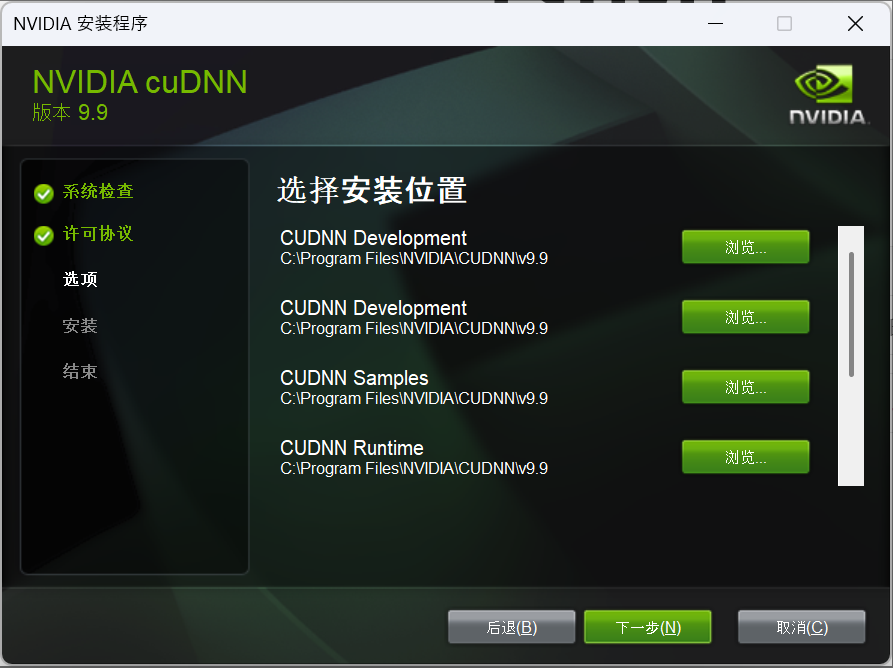Open 浏览 for CUDNN Runtime path

(x=745, y=457)
